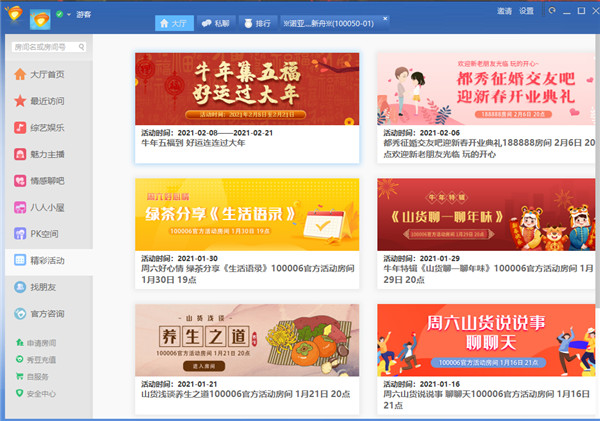Open the 都秀征婚交友吧 banner
The height and width of the screenshot is (421, 600).
[486, 89]
